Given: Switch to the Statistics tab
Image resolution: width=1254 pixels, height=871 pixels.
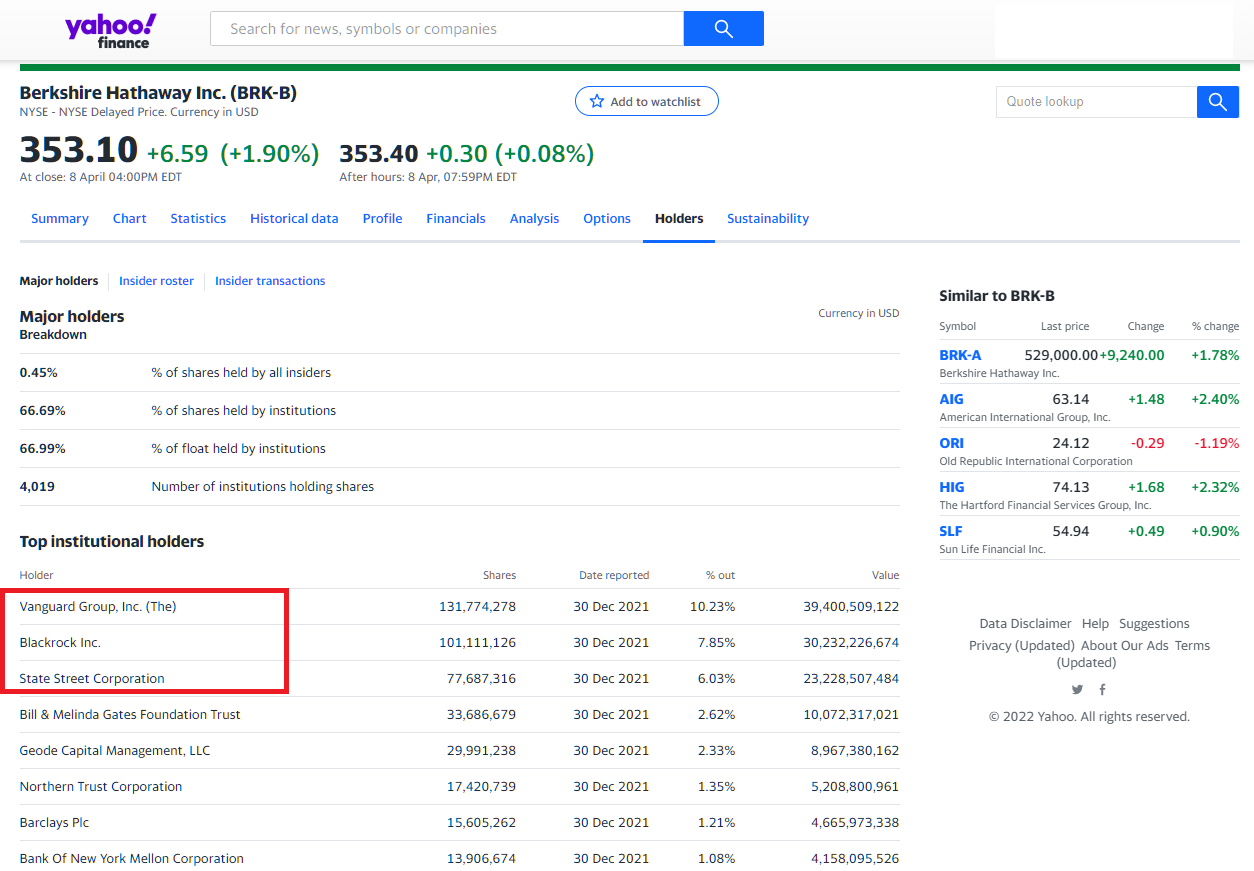Looking at the screenshot, I should (x=198, y=219).
